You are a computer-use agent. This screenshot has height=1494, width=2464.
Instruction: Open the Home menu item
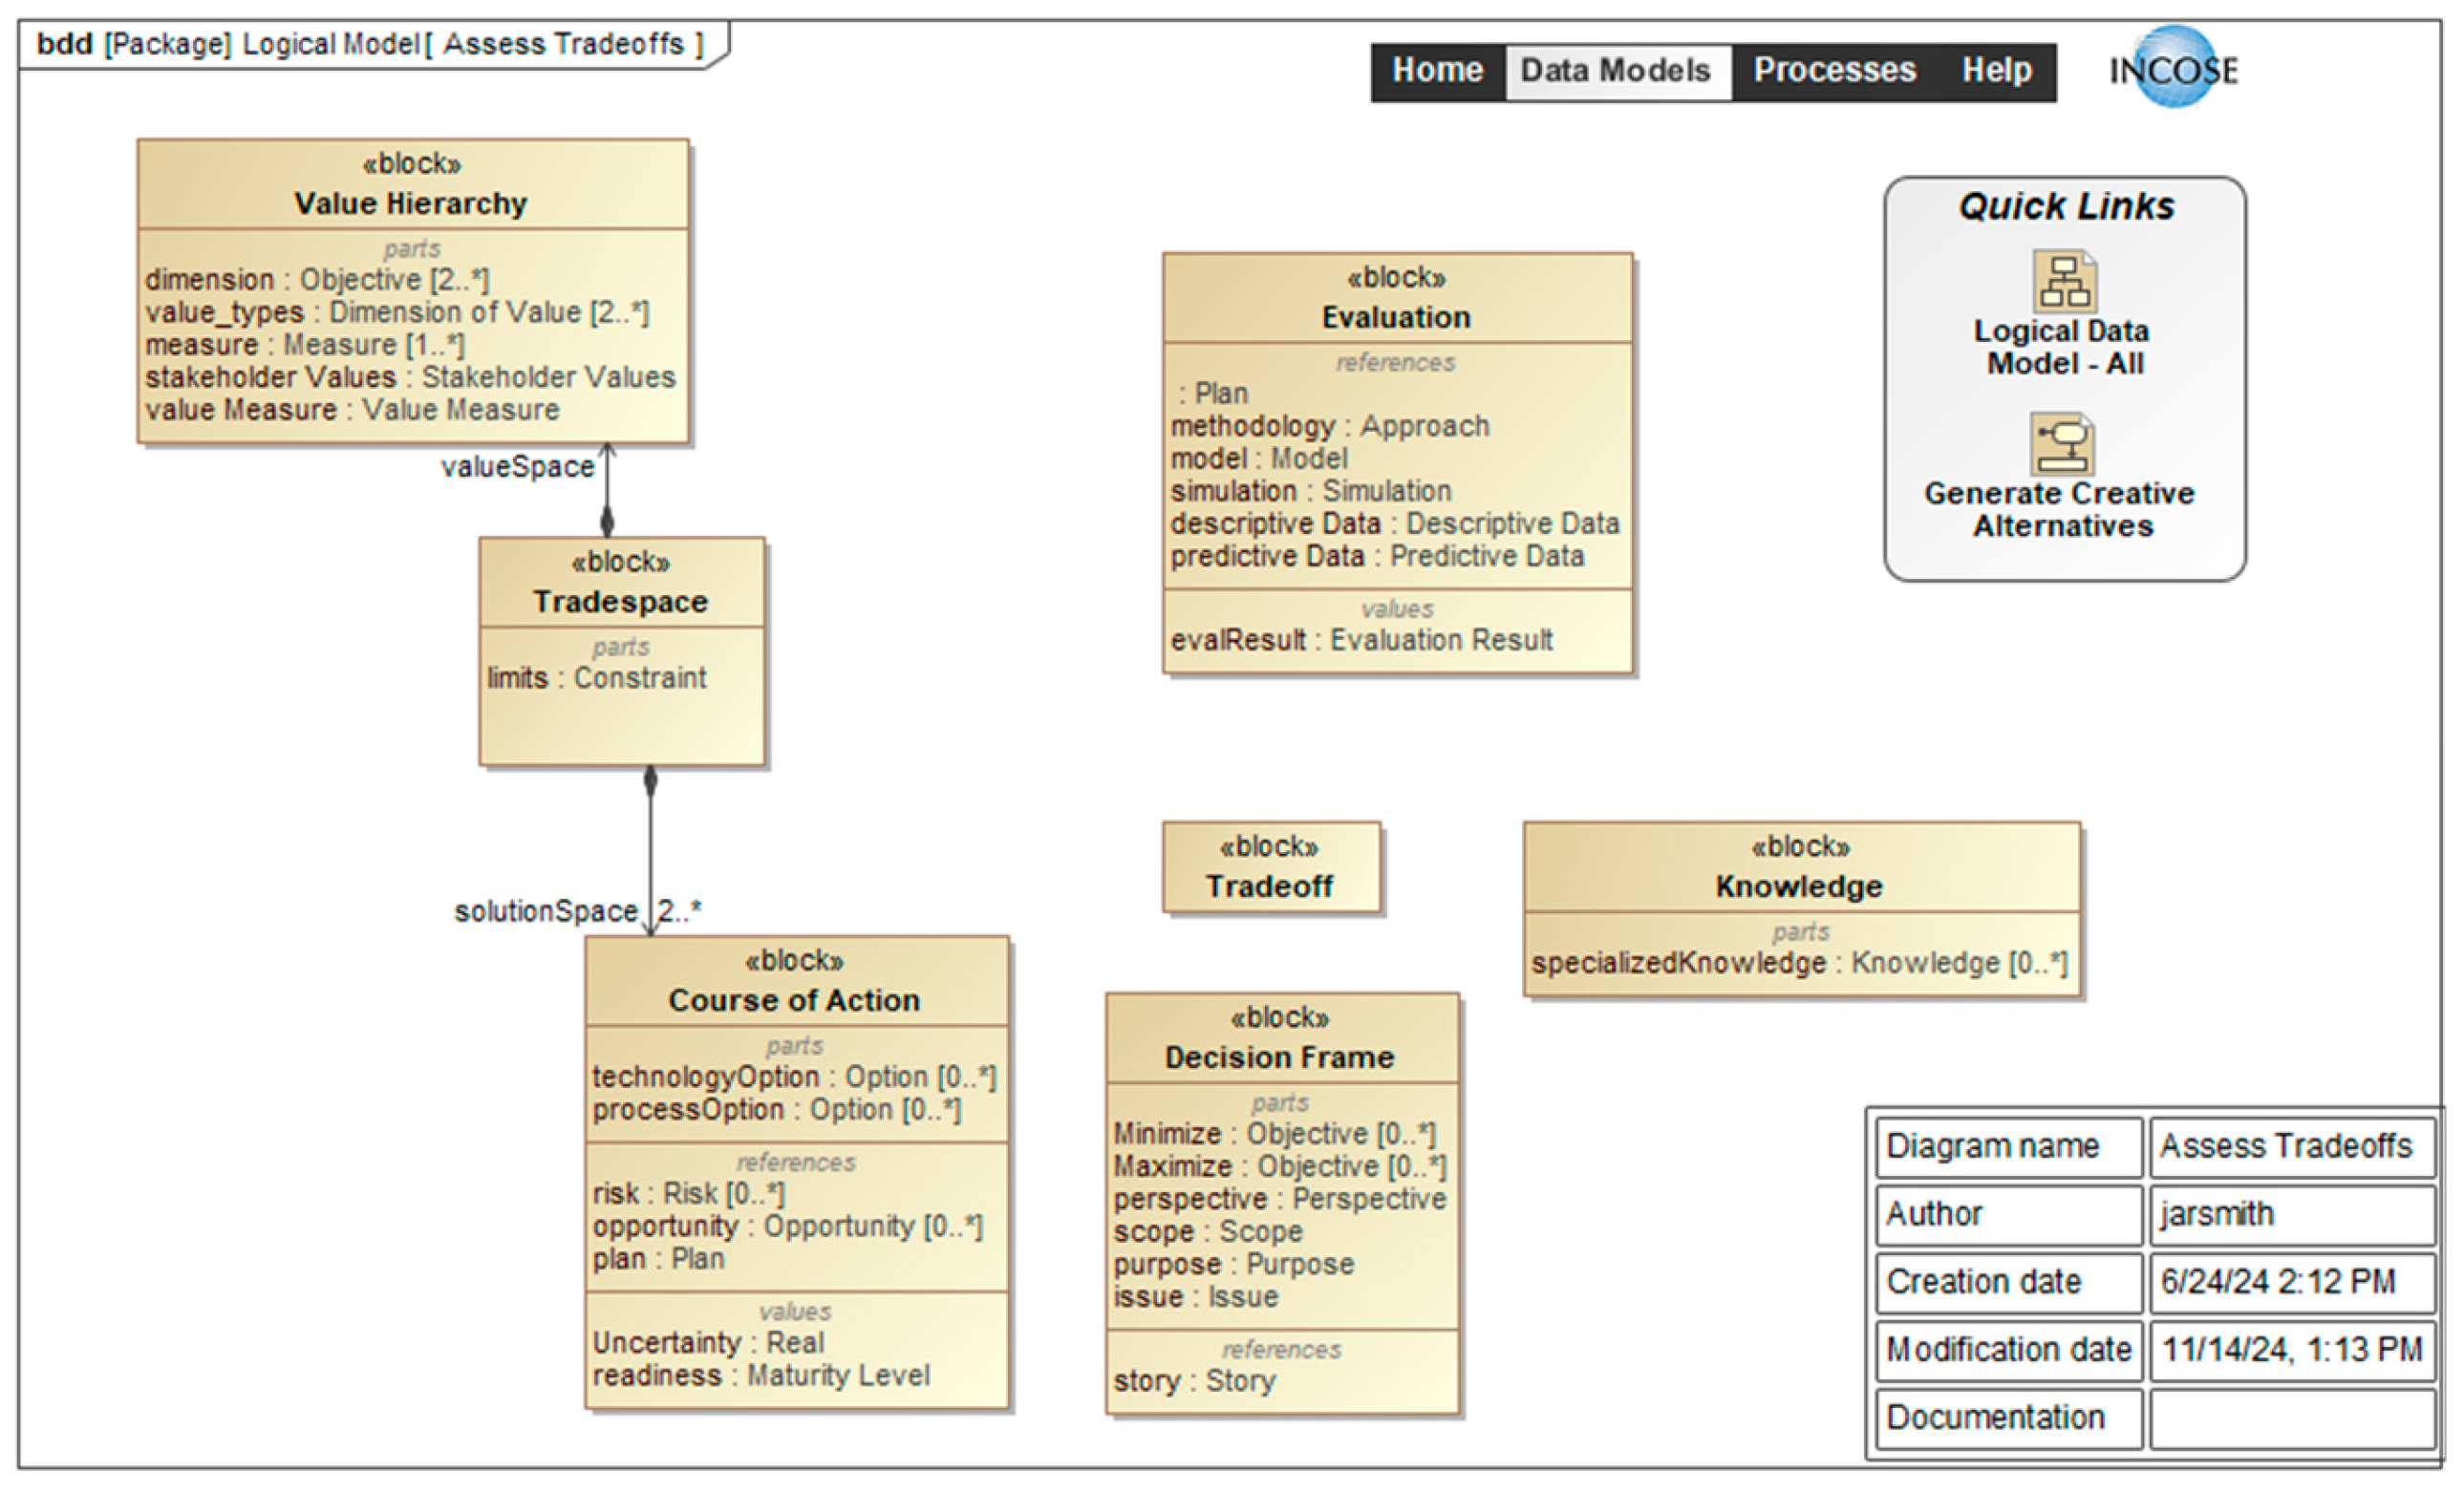click(x=1437, y=70)
